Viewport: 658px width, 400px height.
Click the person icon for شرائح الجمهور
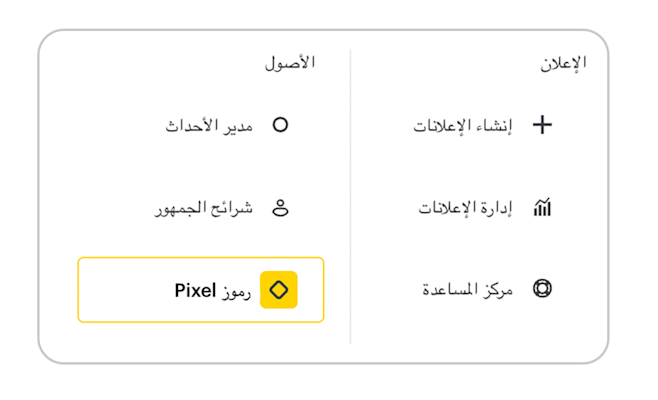(280, 208)
